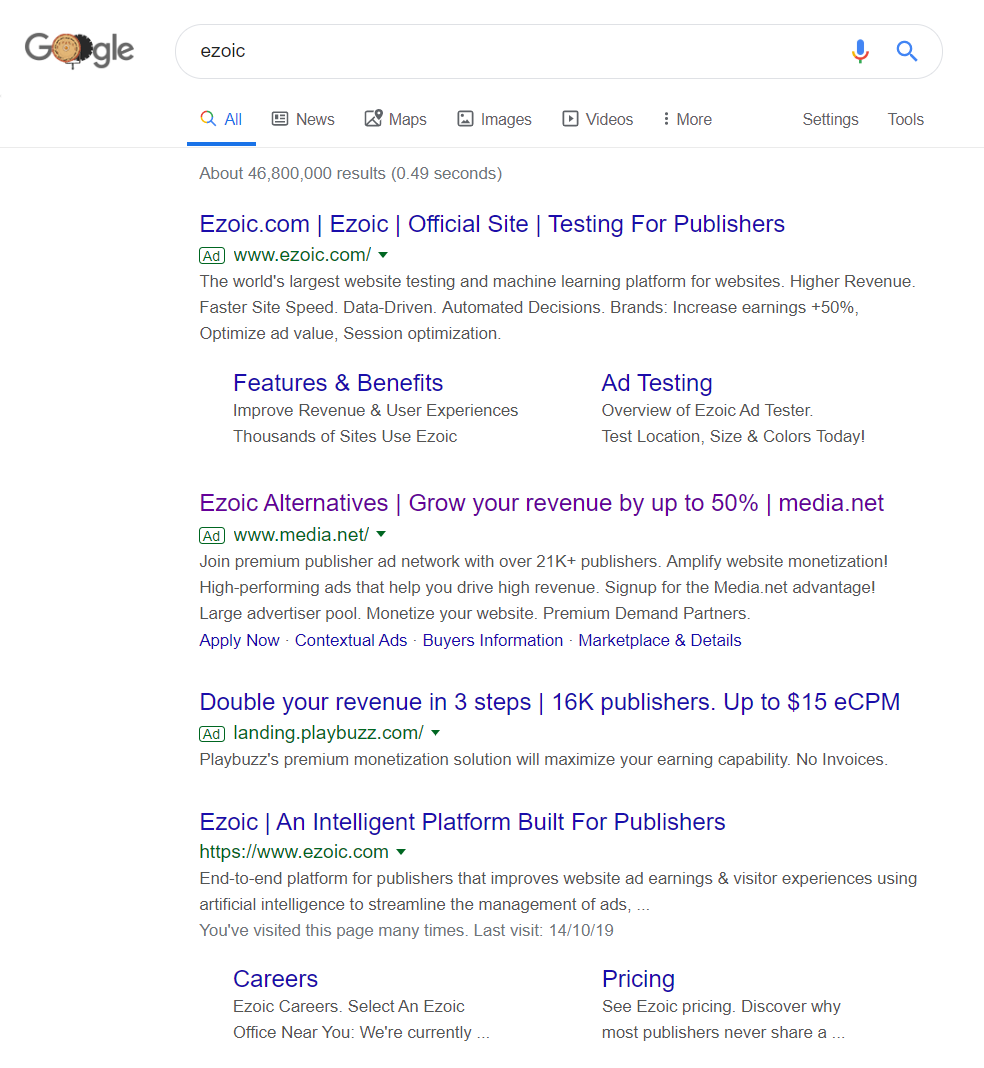Viewport: 984px width, 1068px height.
Task: Click the search box containing ezoic
Action: pyautogui.click(x=558, y=52)
